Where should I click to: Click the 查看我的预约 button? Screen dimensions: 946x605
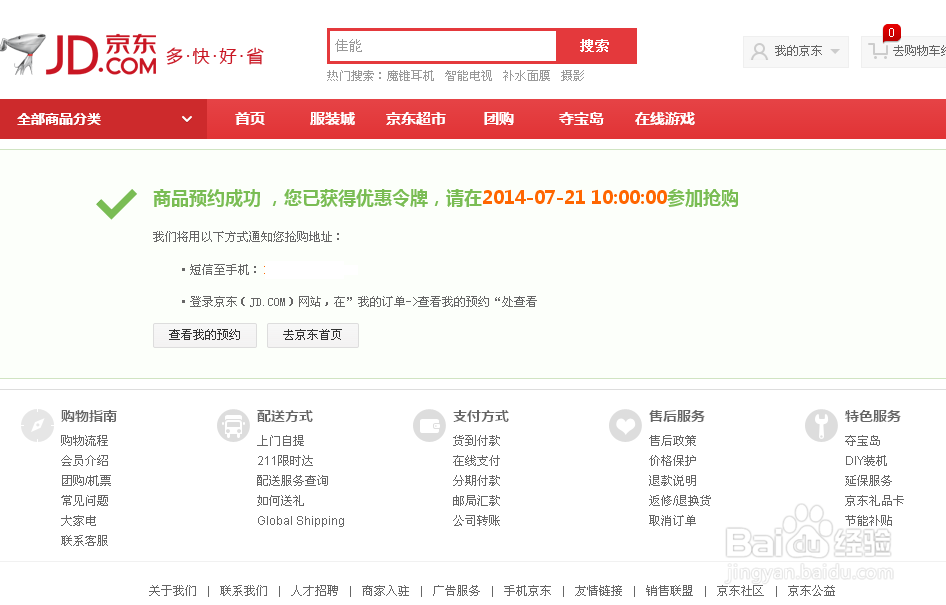[205, 335]
